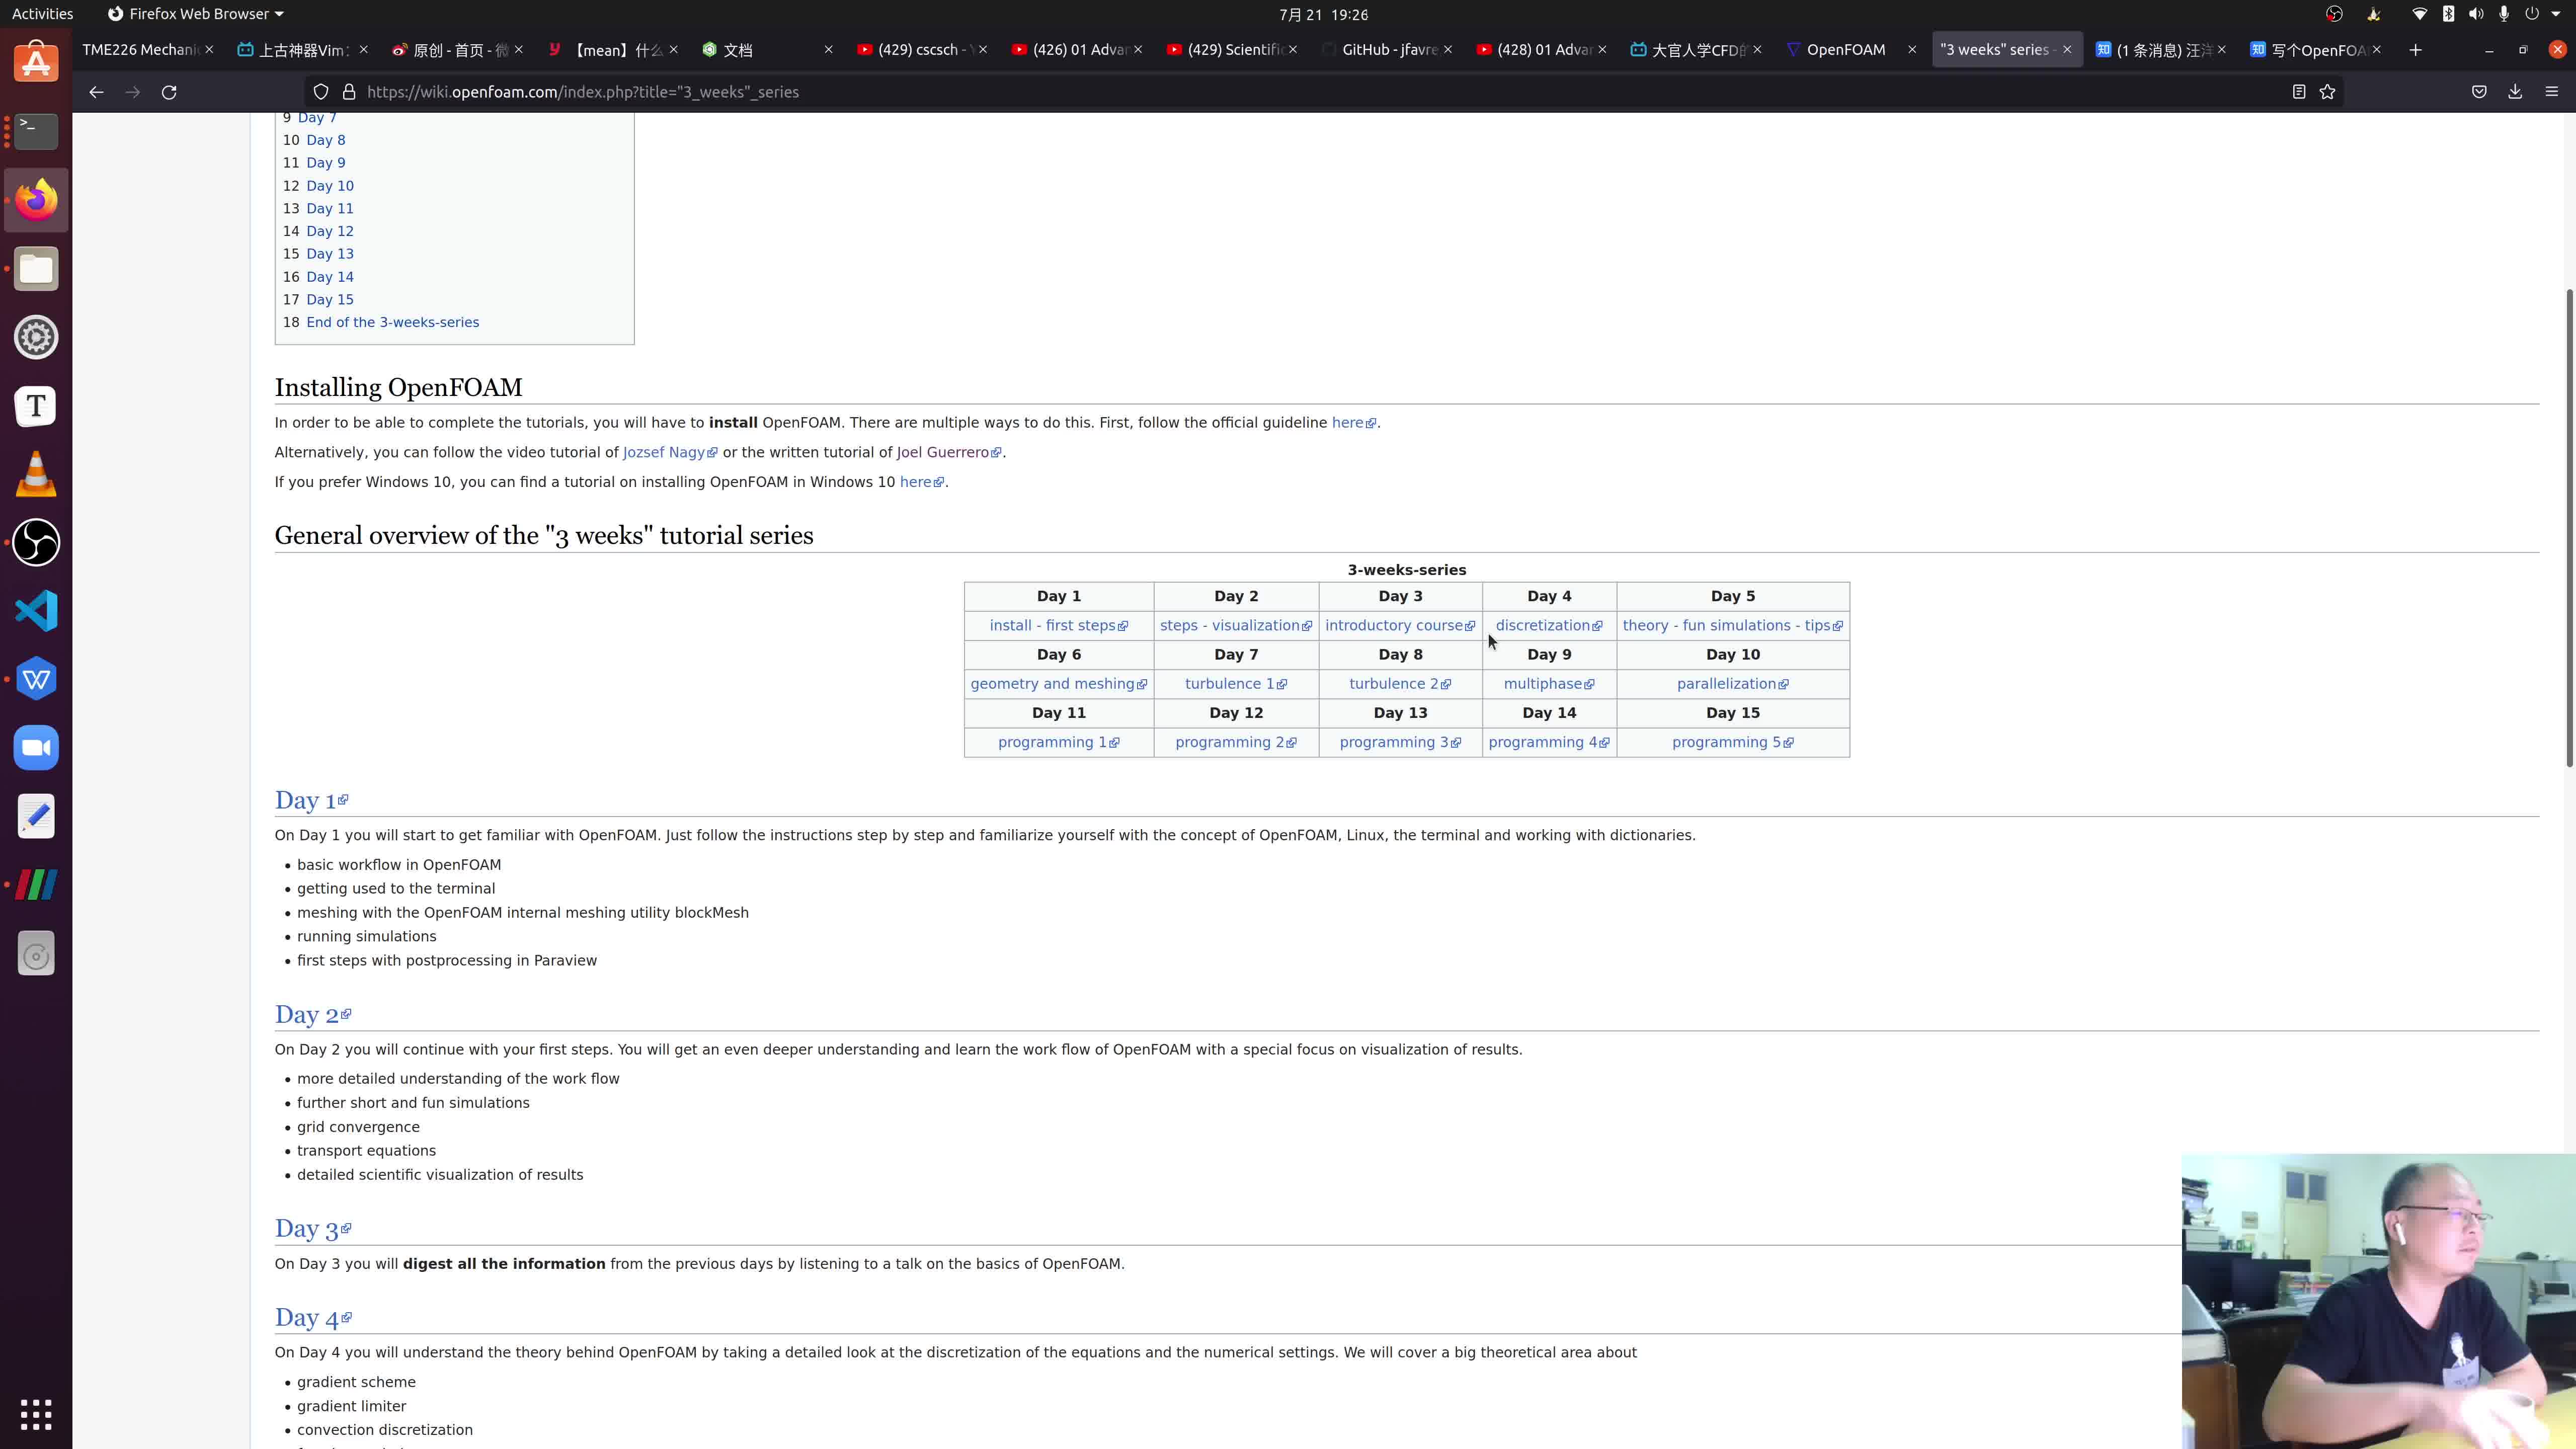Launch VLC media player from the dock

36,474
